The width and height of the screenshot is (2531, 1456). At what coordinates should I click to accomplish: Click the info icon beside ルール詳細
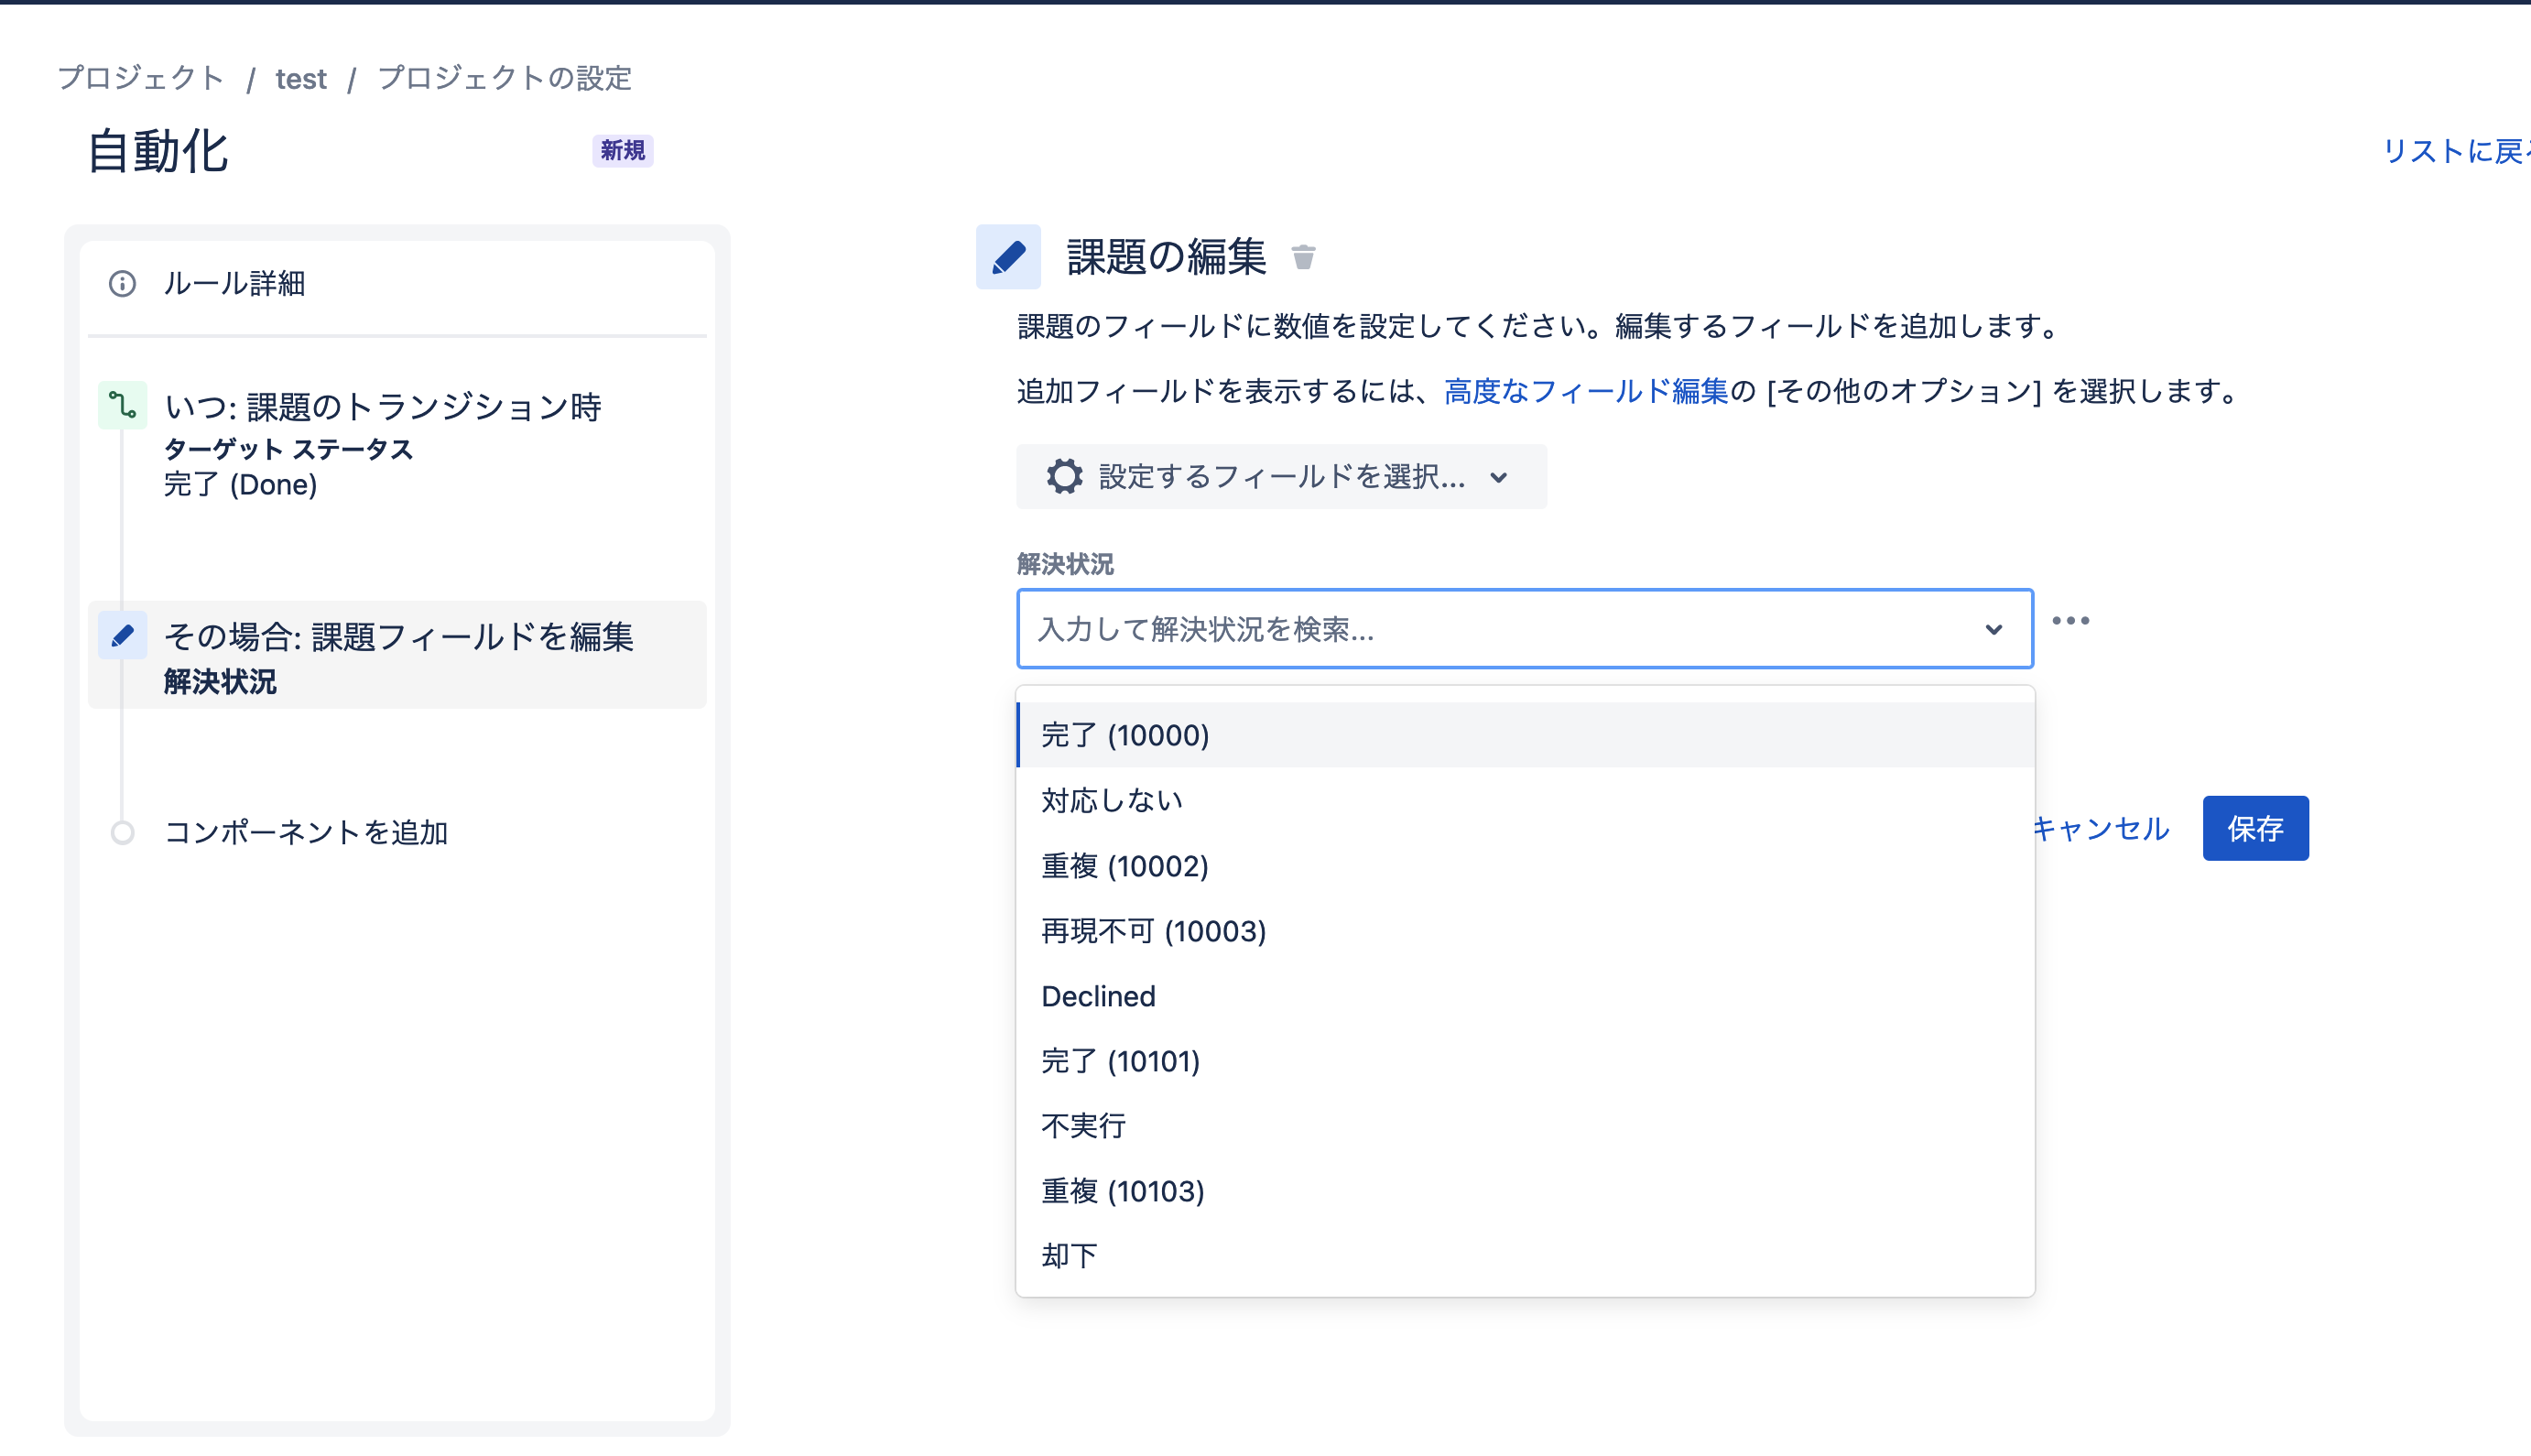(x=122, y=283)
